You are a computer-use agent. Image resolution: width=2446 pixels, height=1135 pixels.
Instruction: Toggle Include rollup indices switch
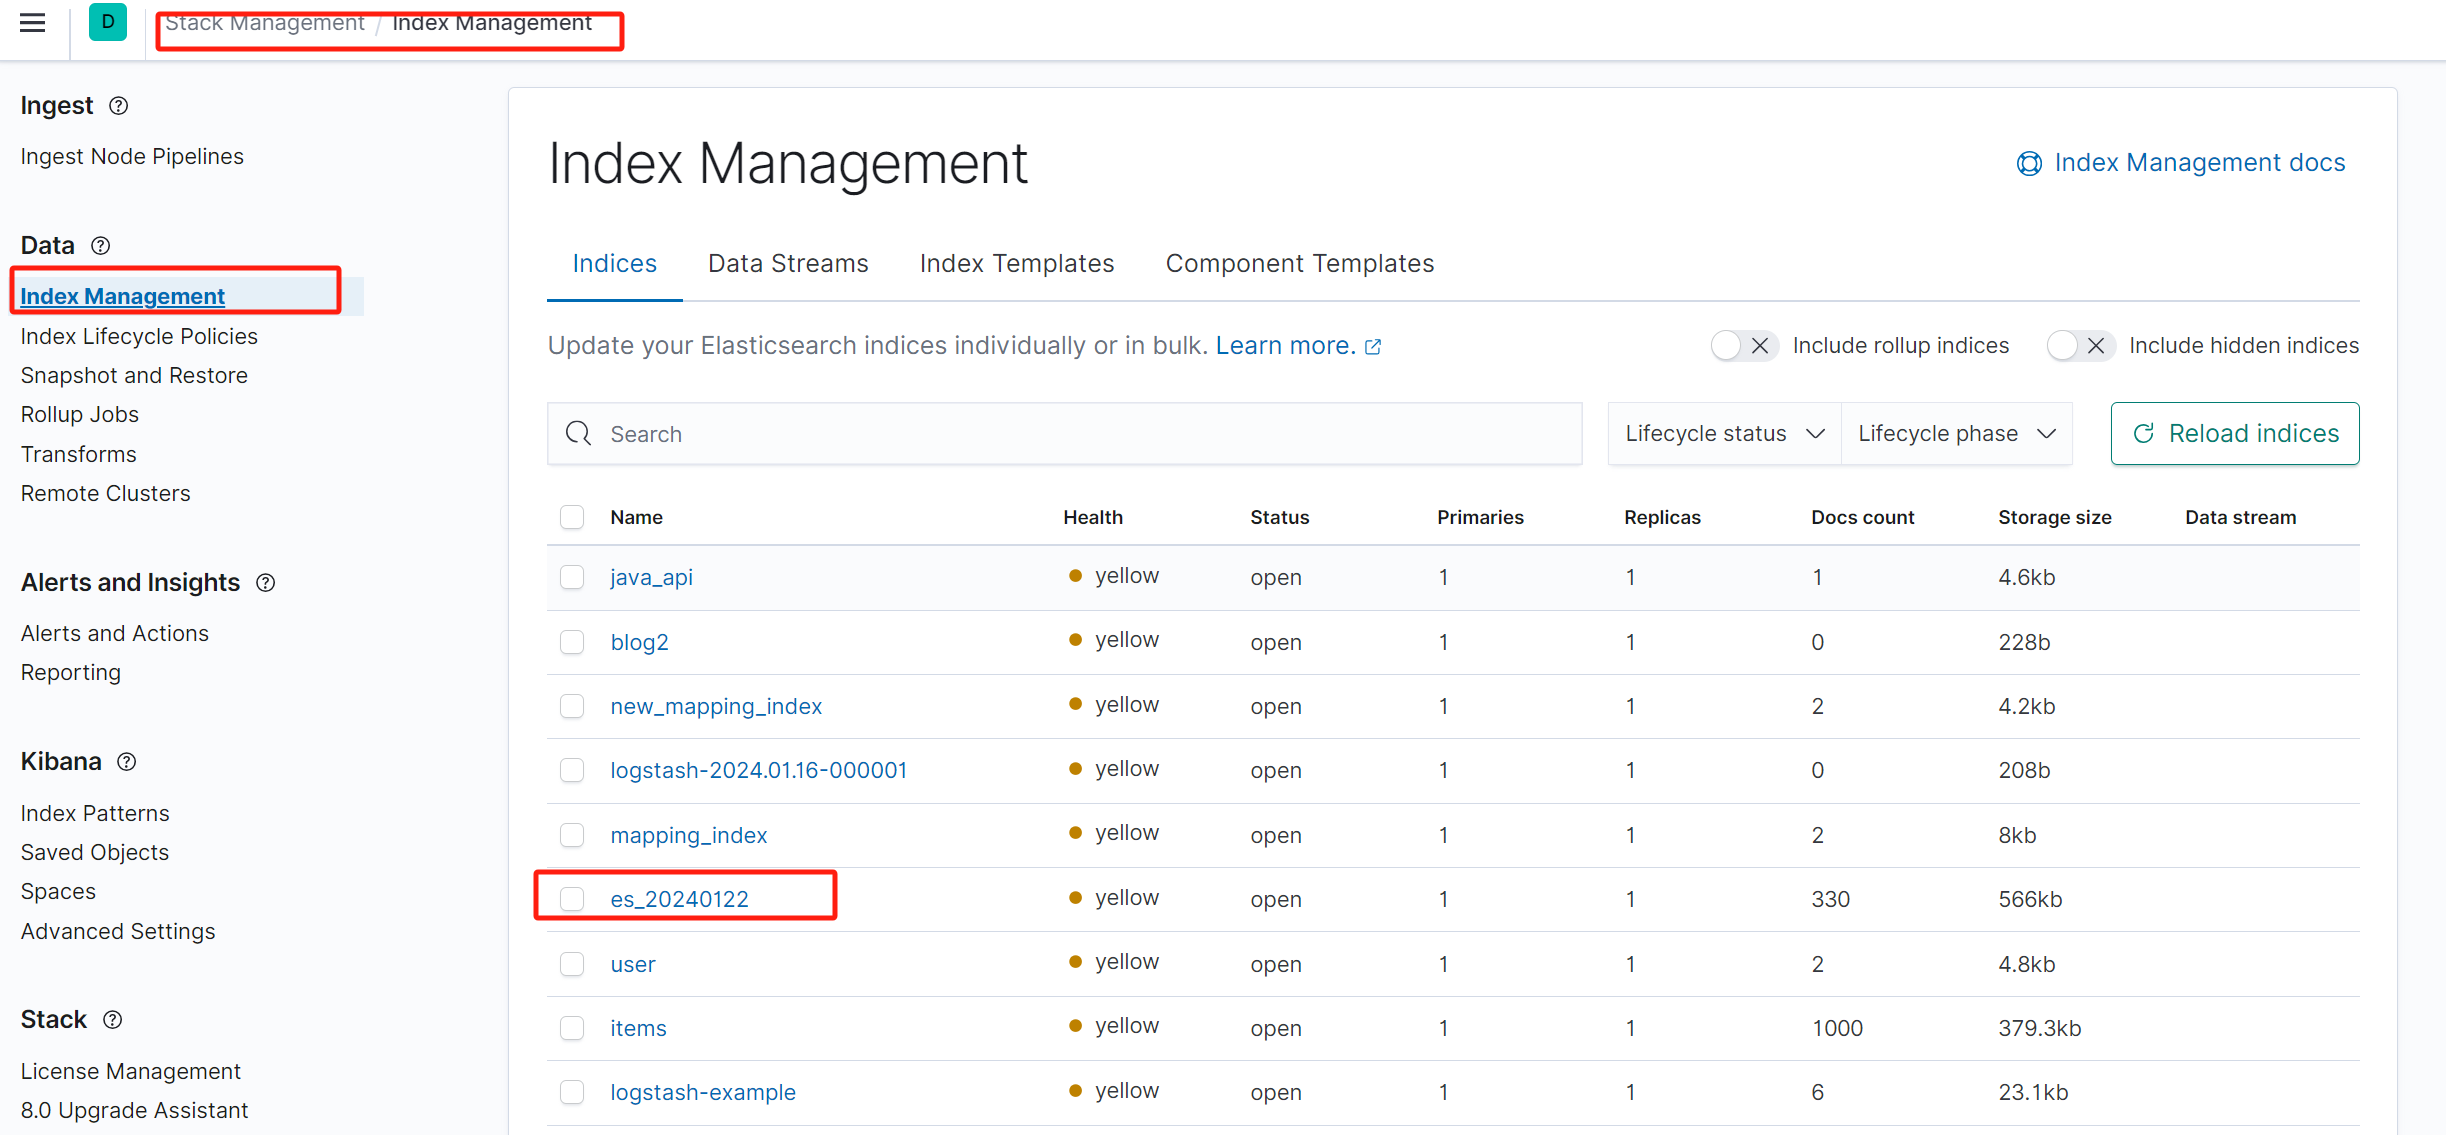(1744, 345)
